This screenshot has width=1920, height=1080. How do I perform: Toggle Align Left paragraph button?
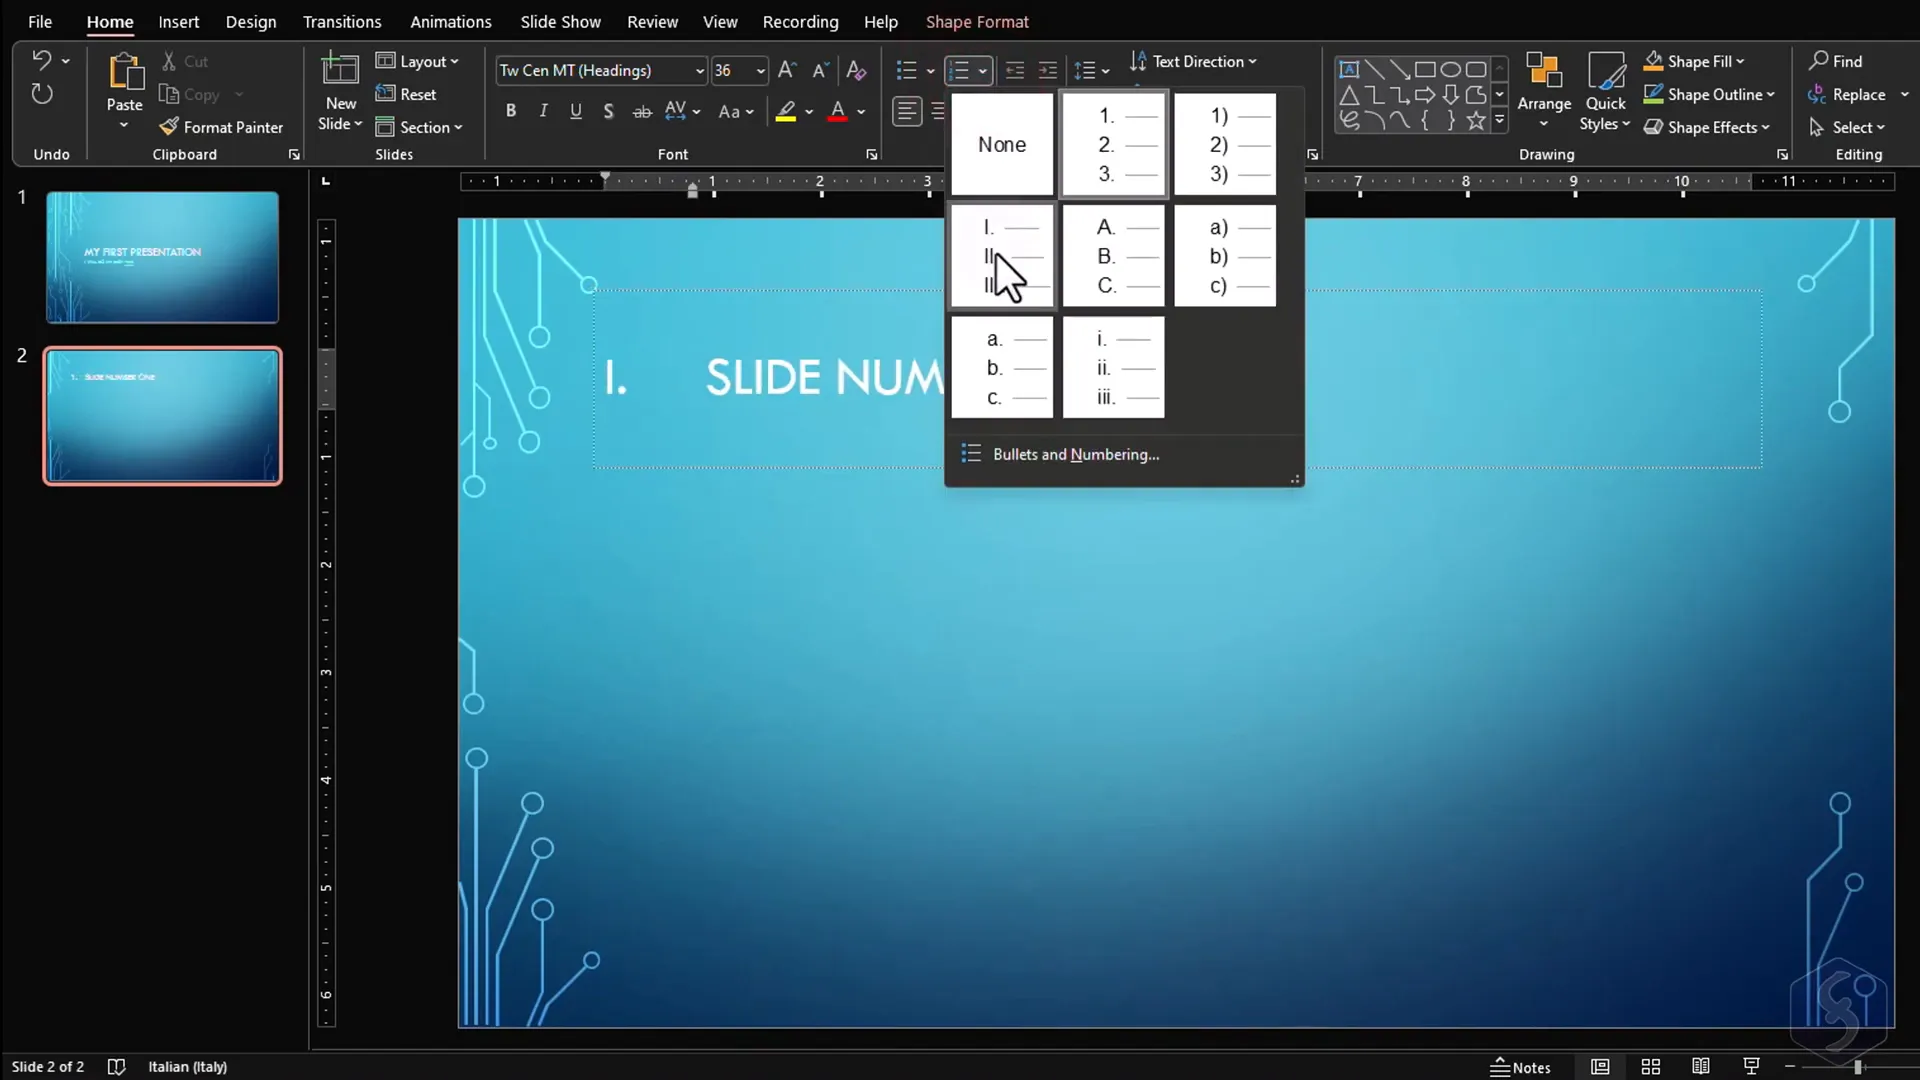pos(907,111)
